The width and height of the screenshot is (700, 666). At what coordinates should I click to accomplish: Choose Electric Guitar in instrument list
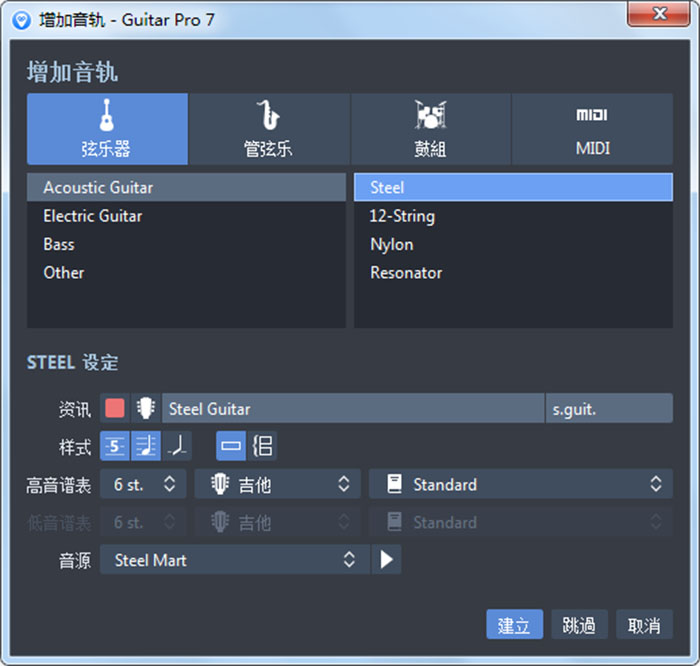coord(186,216)
